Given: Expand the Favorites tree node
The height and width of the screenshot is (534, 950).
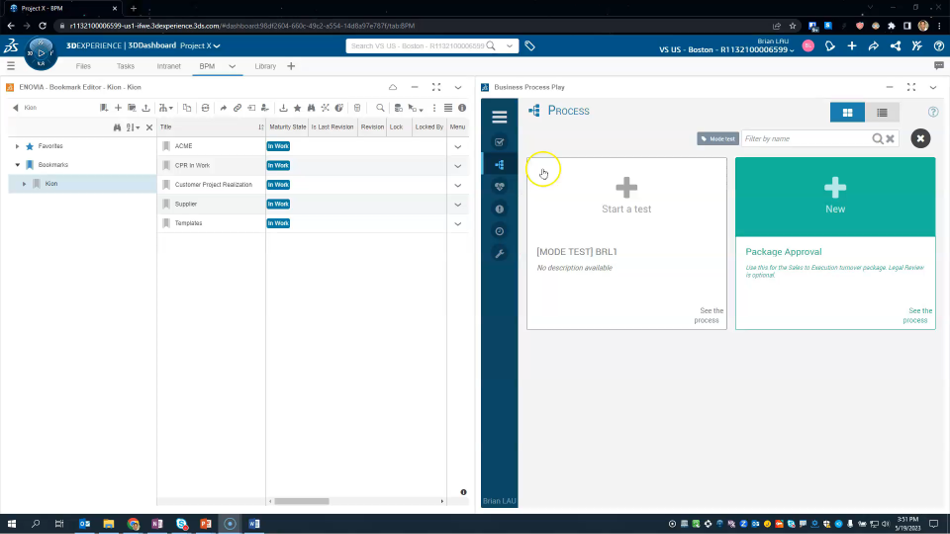Looking at the screenshot, I should [x=17, y=146].
